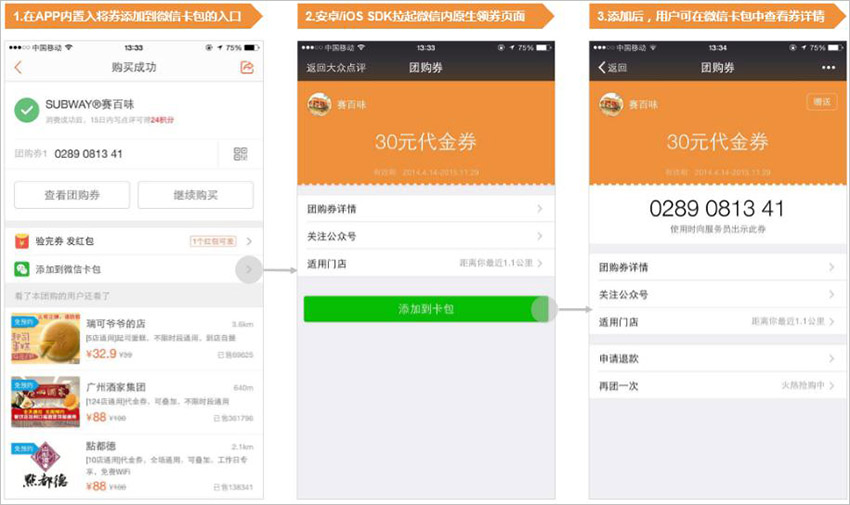
Task: Expand the 验完券 发红包 row chevron
Action: (x=249, y=241)
